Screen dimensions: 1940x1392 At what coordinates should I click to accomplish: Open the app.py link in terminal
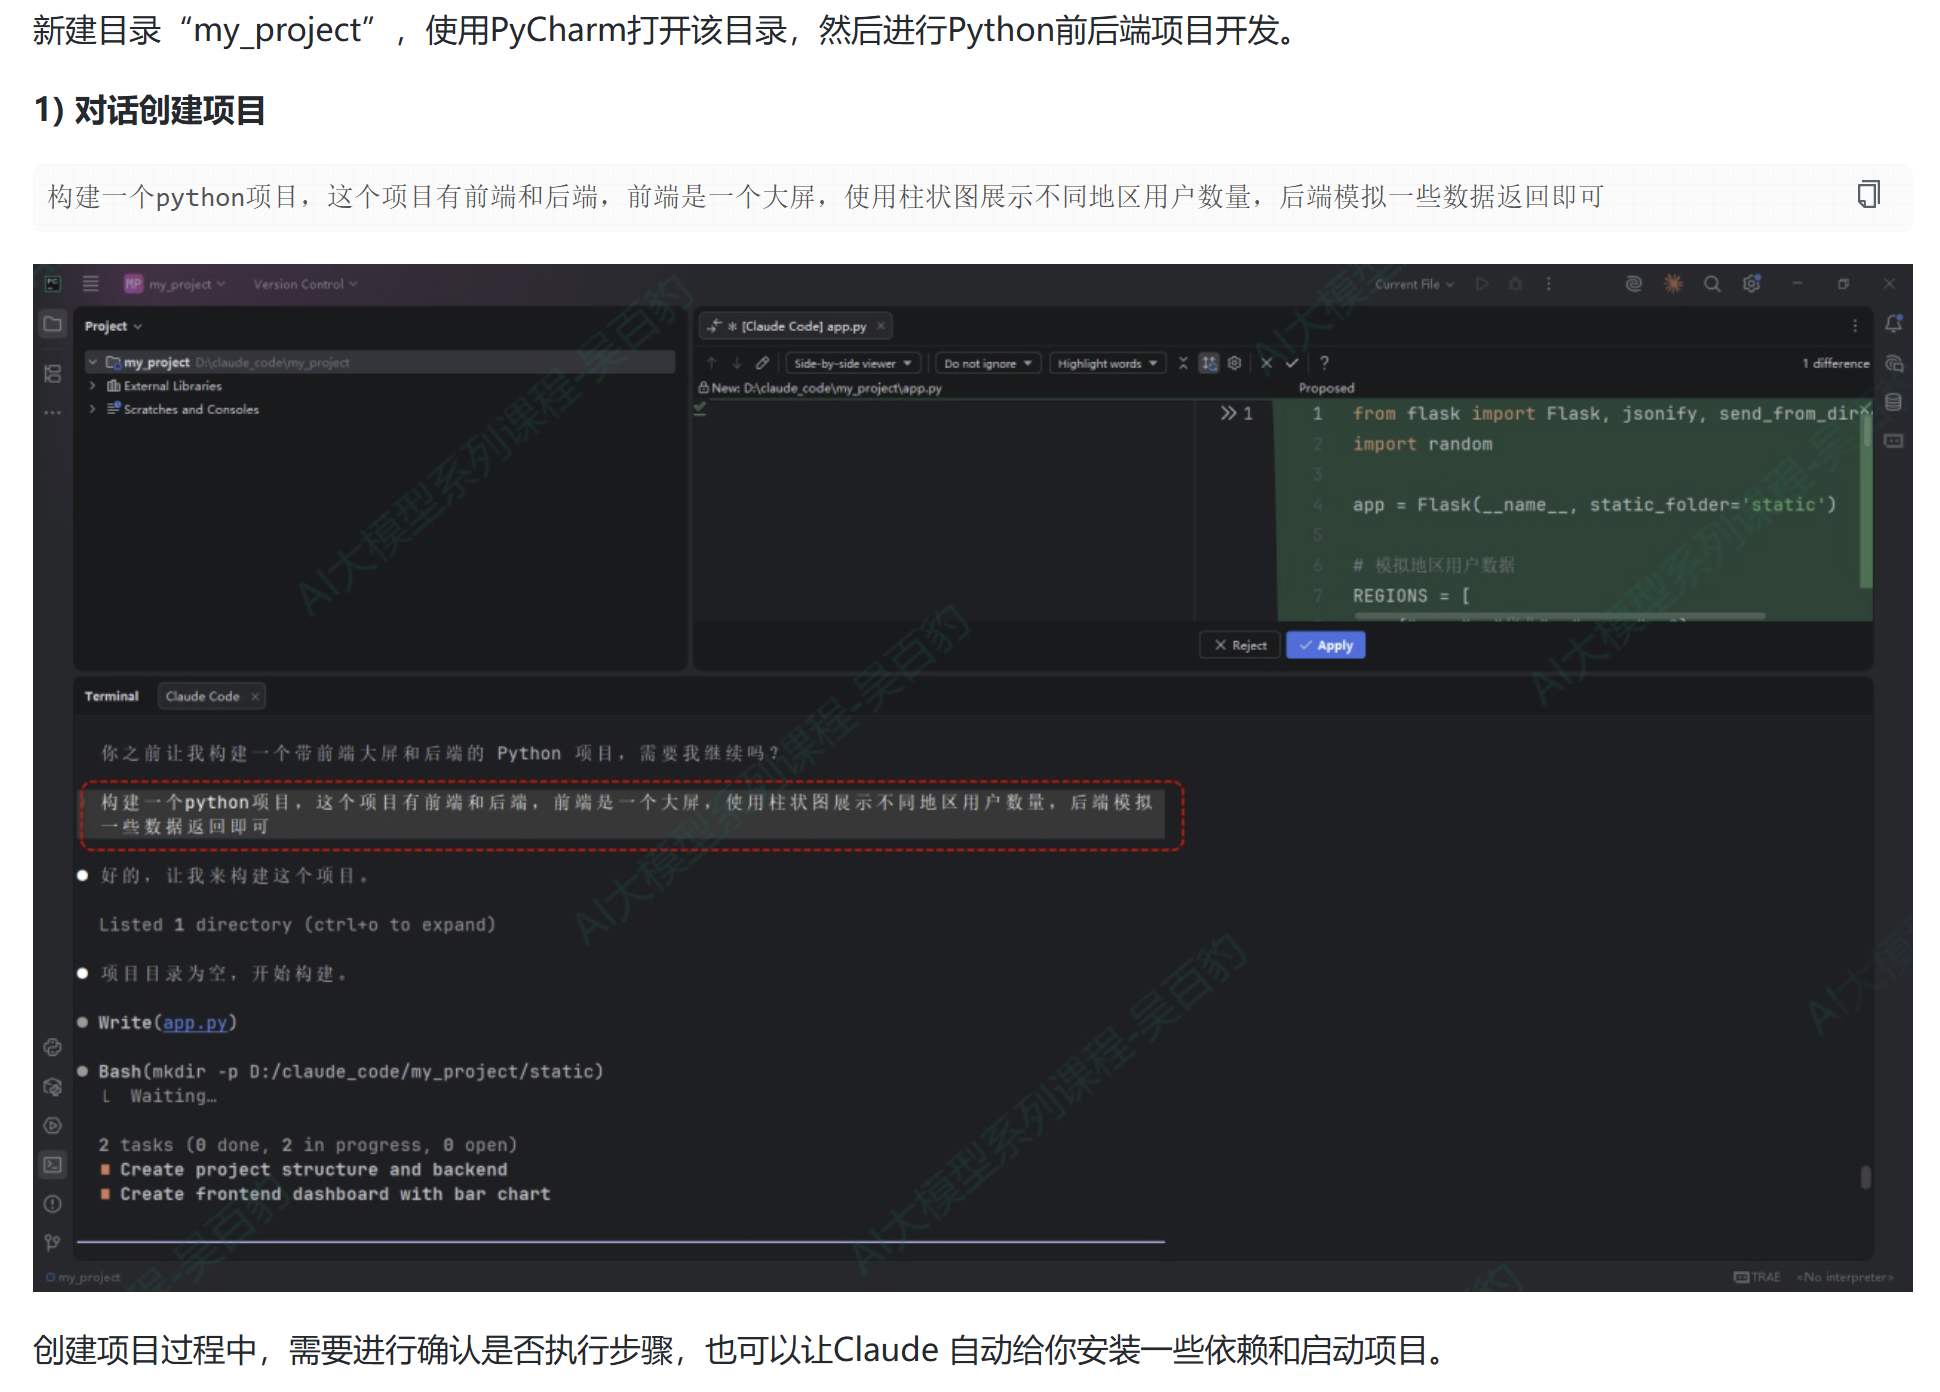pos(195,1022)
